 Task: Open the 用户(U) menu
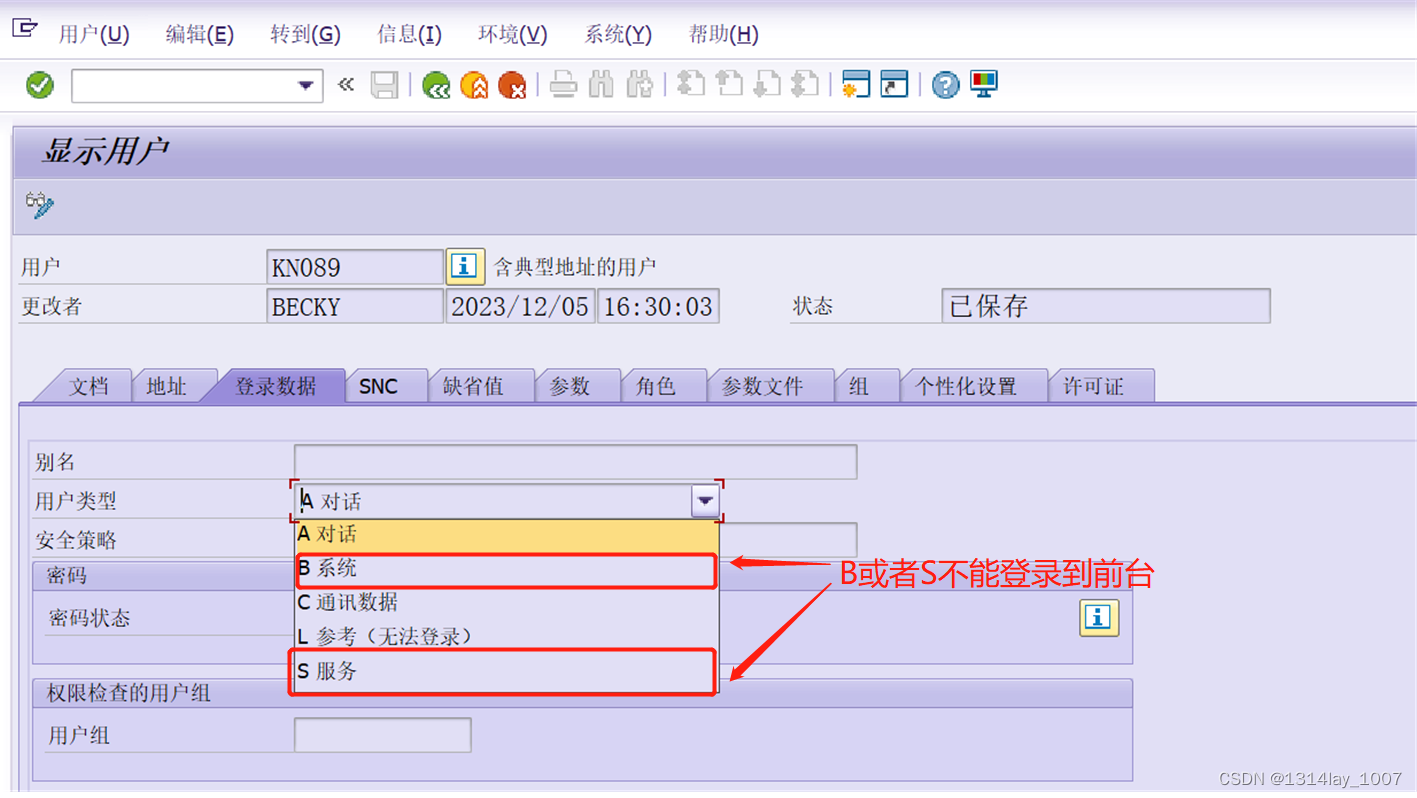pyautogui.click(x=94, y=34)
